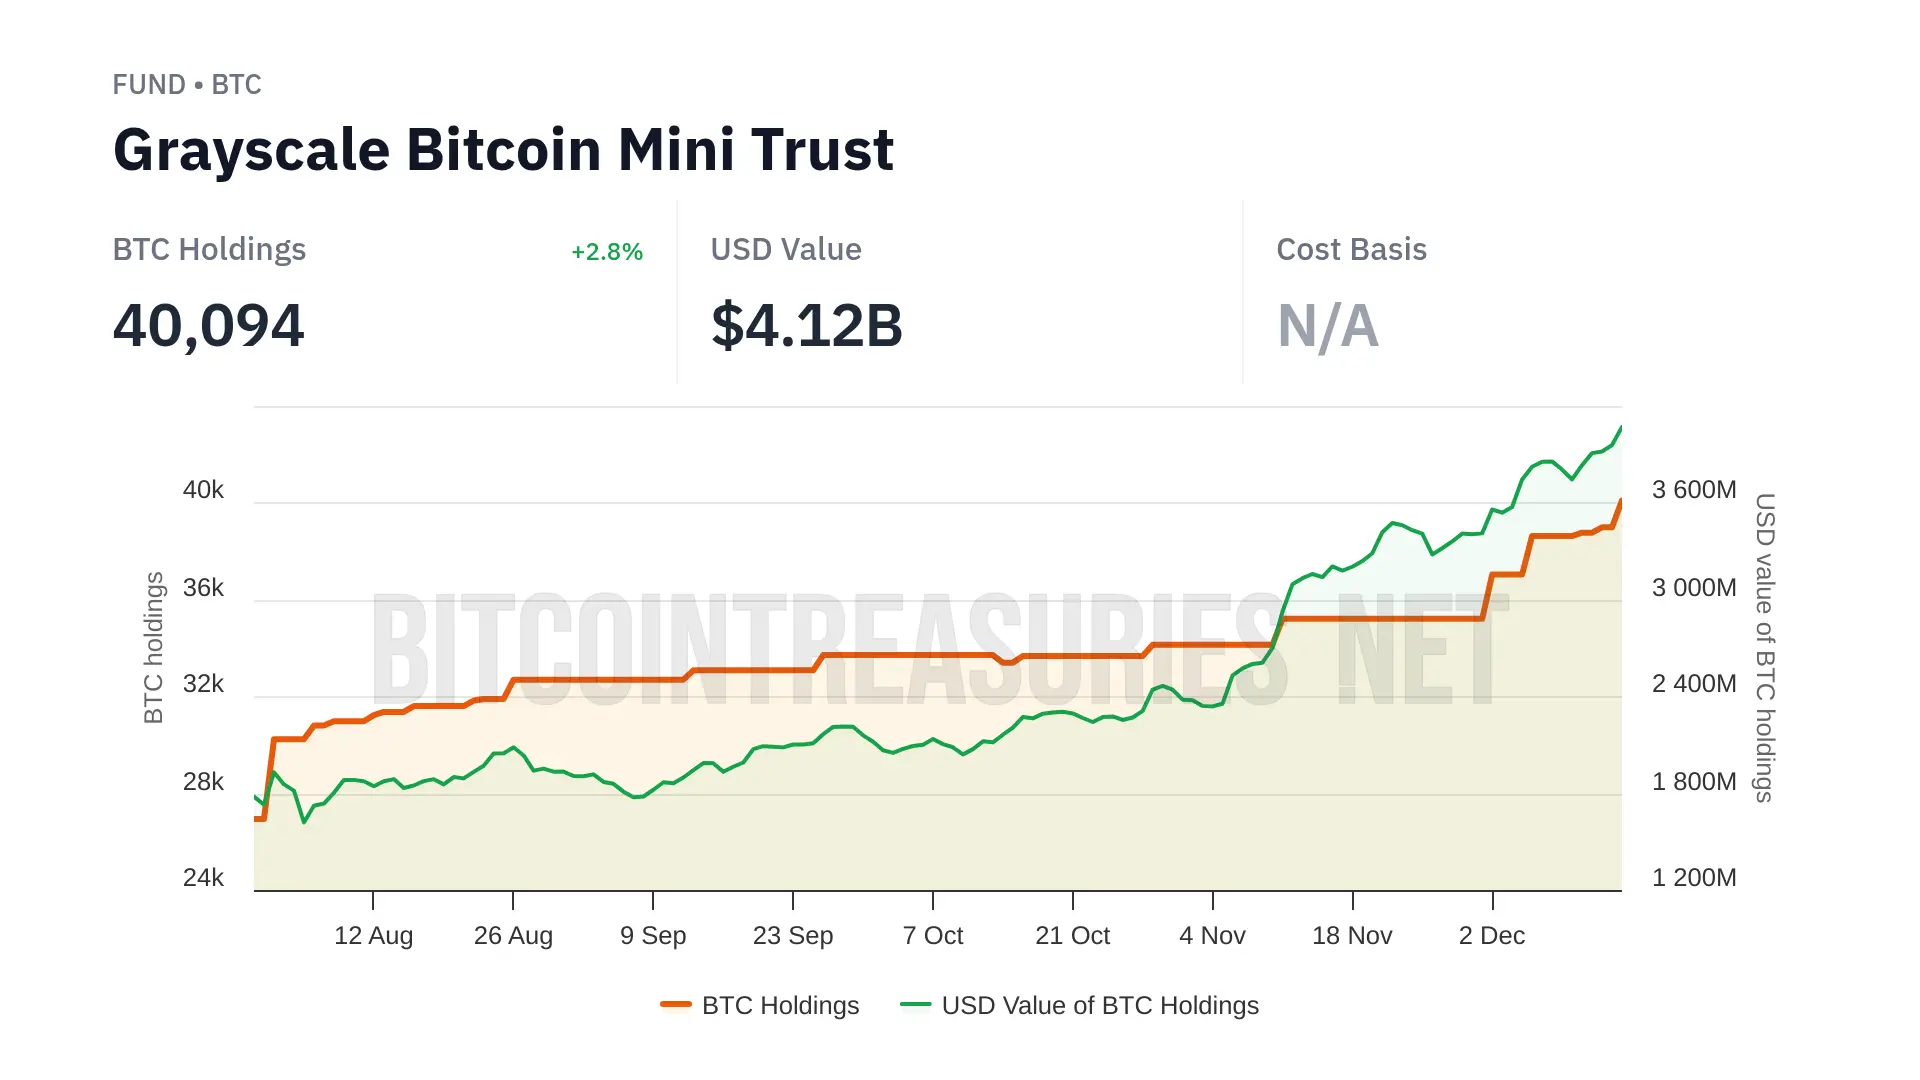The width and height of the screenshot is (1920, 1080).
Task: Click the Cost Basis N/A value
Action: [x=1328, y=326]
